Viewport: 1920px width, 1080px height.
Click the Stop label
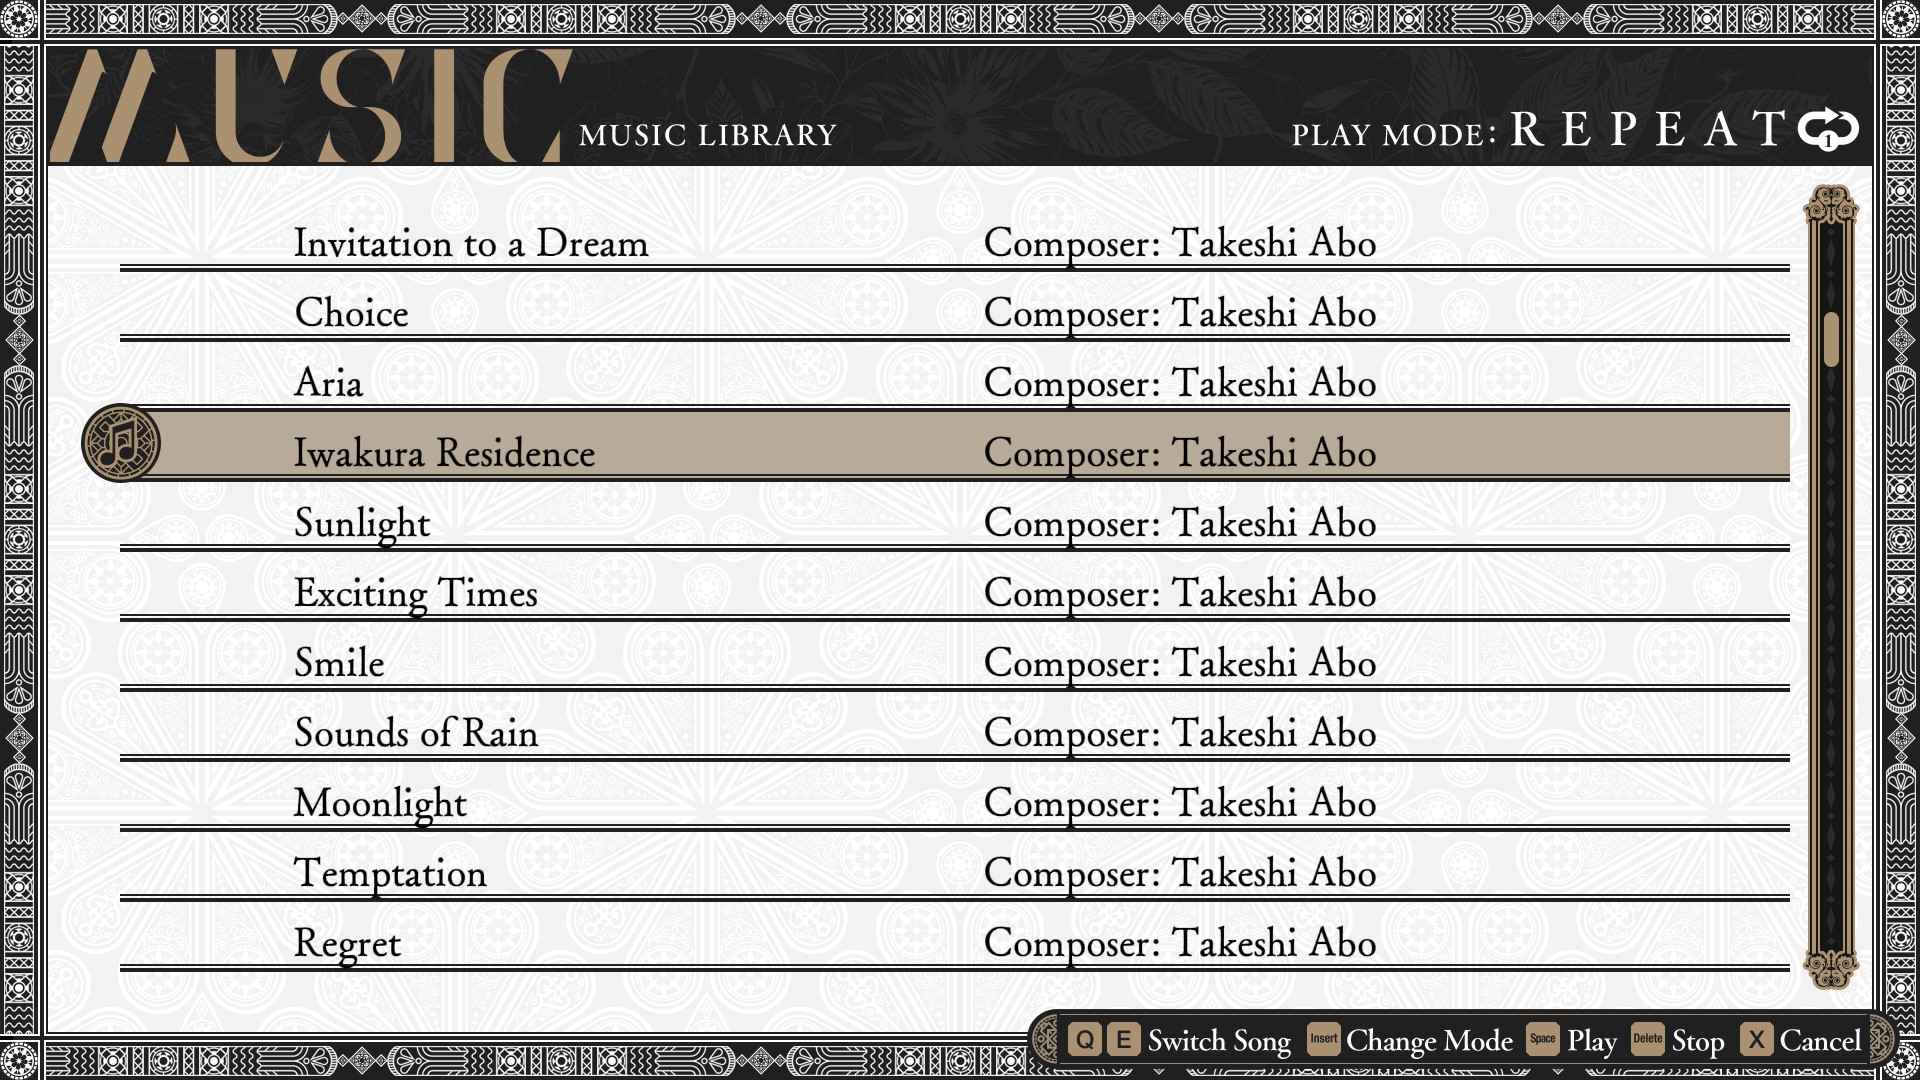(x=1698, y=1041)
